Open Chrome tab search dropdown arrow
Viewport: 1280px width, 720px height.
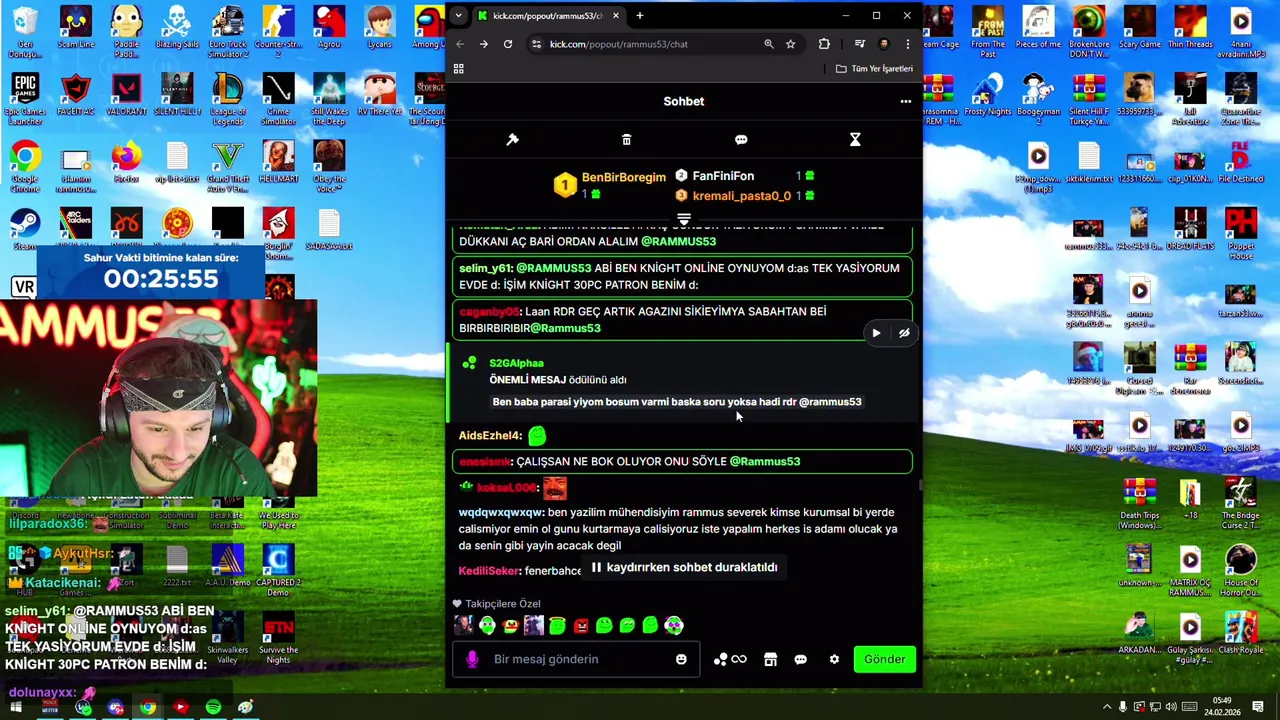pos(458,15)
